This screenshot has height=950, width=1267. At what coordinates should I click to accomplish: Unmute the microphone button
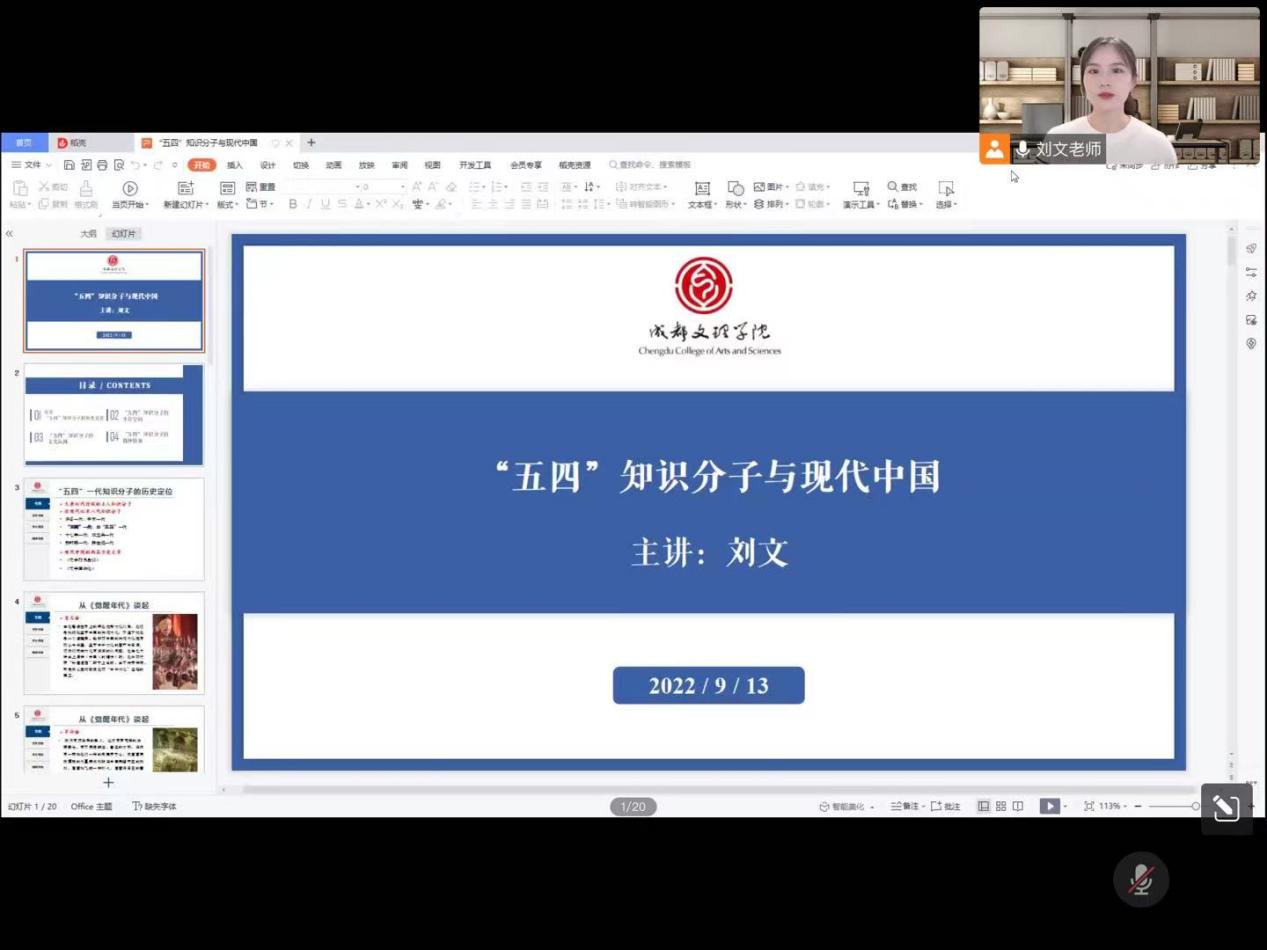pos(1140,880)
